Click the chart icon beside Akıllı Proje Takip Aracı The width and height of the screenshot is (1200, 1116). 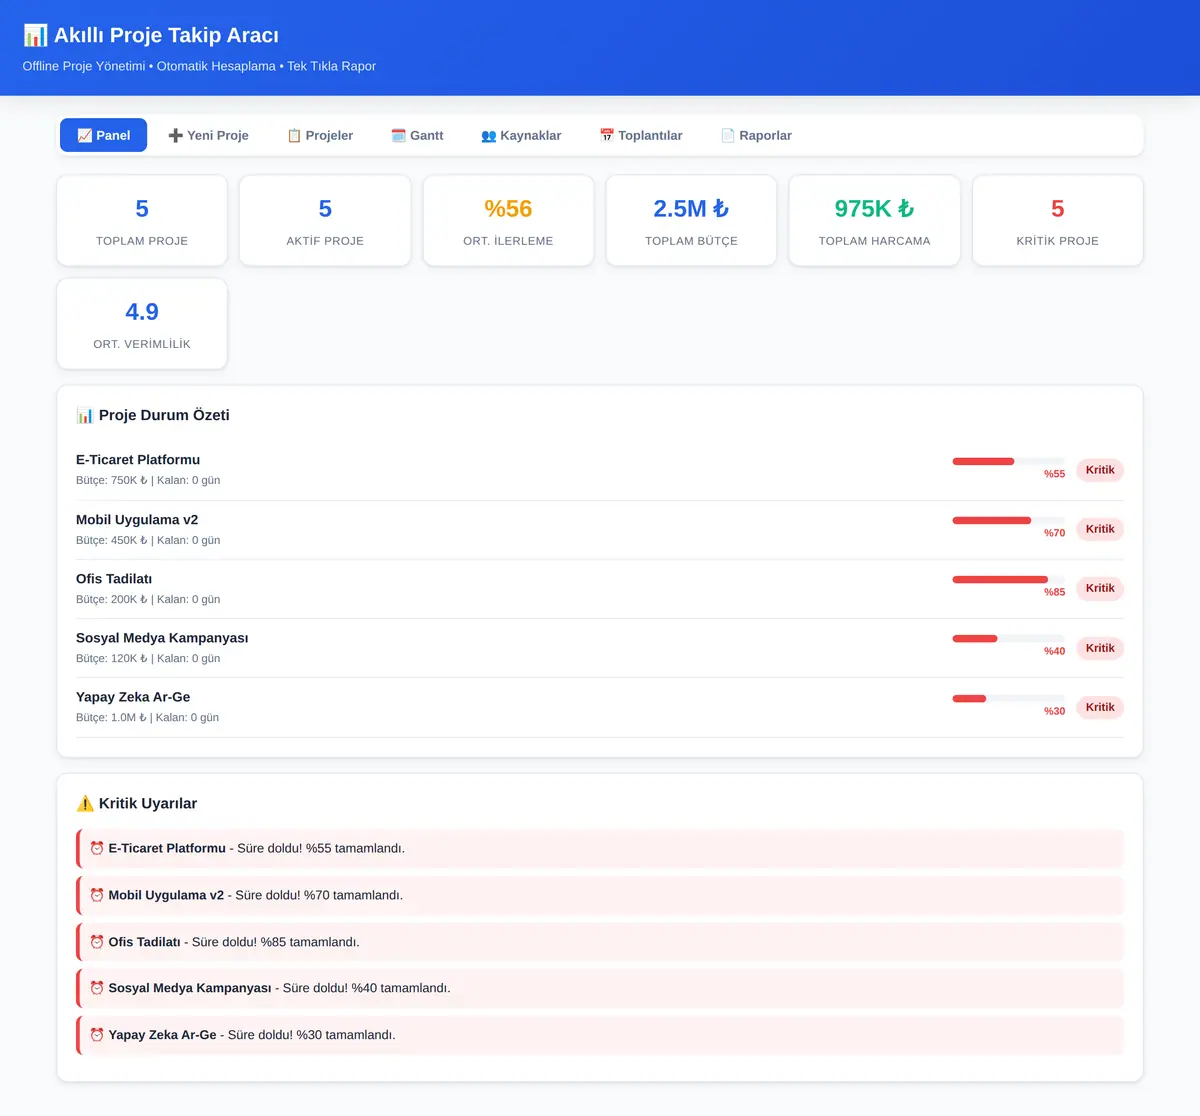(x=35, y=36)
